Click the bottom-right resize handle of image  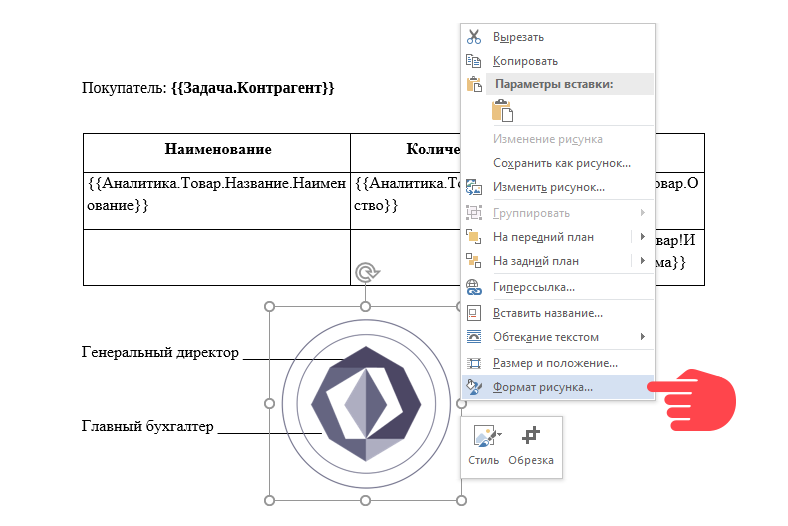[461, 500]
